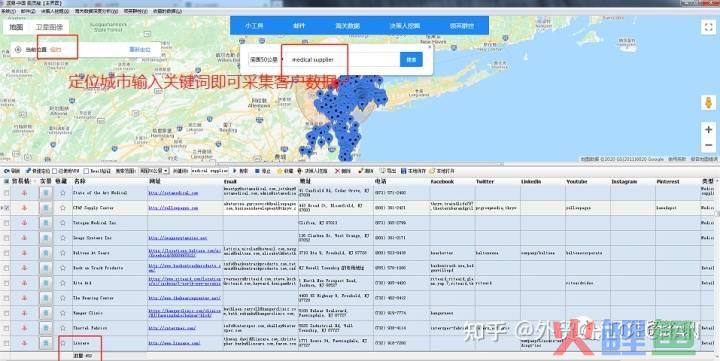Click the export (导出) toolbar icon

382,171
